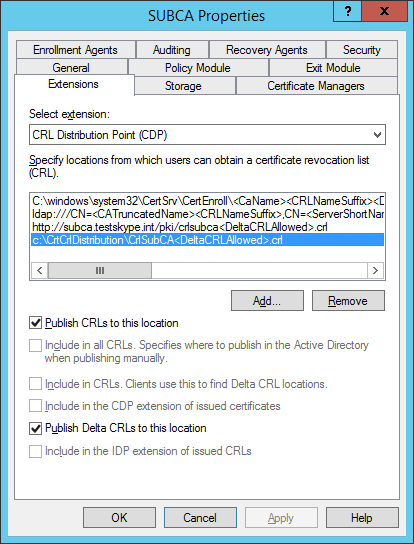Click the Remove button
The image size is (414, 544).
pos(348,301)
